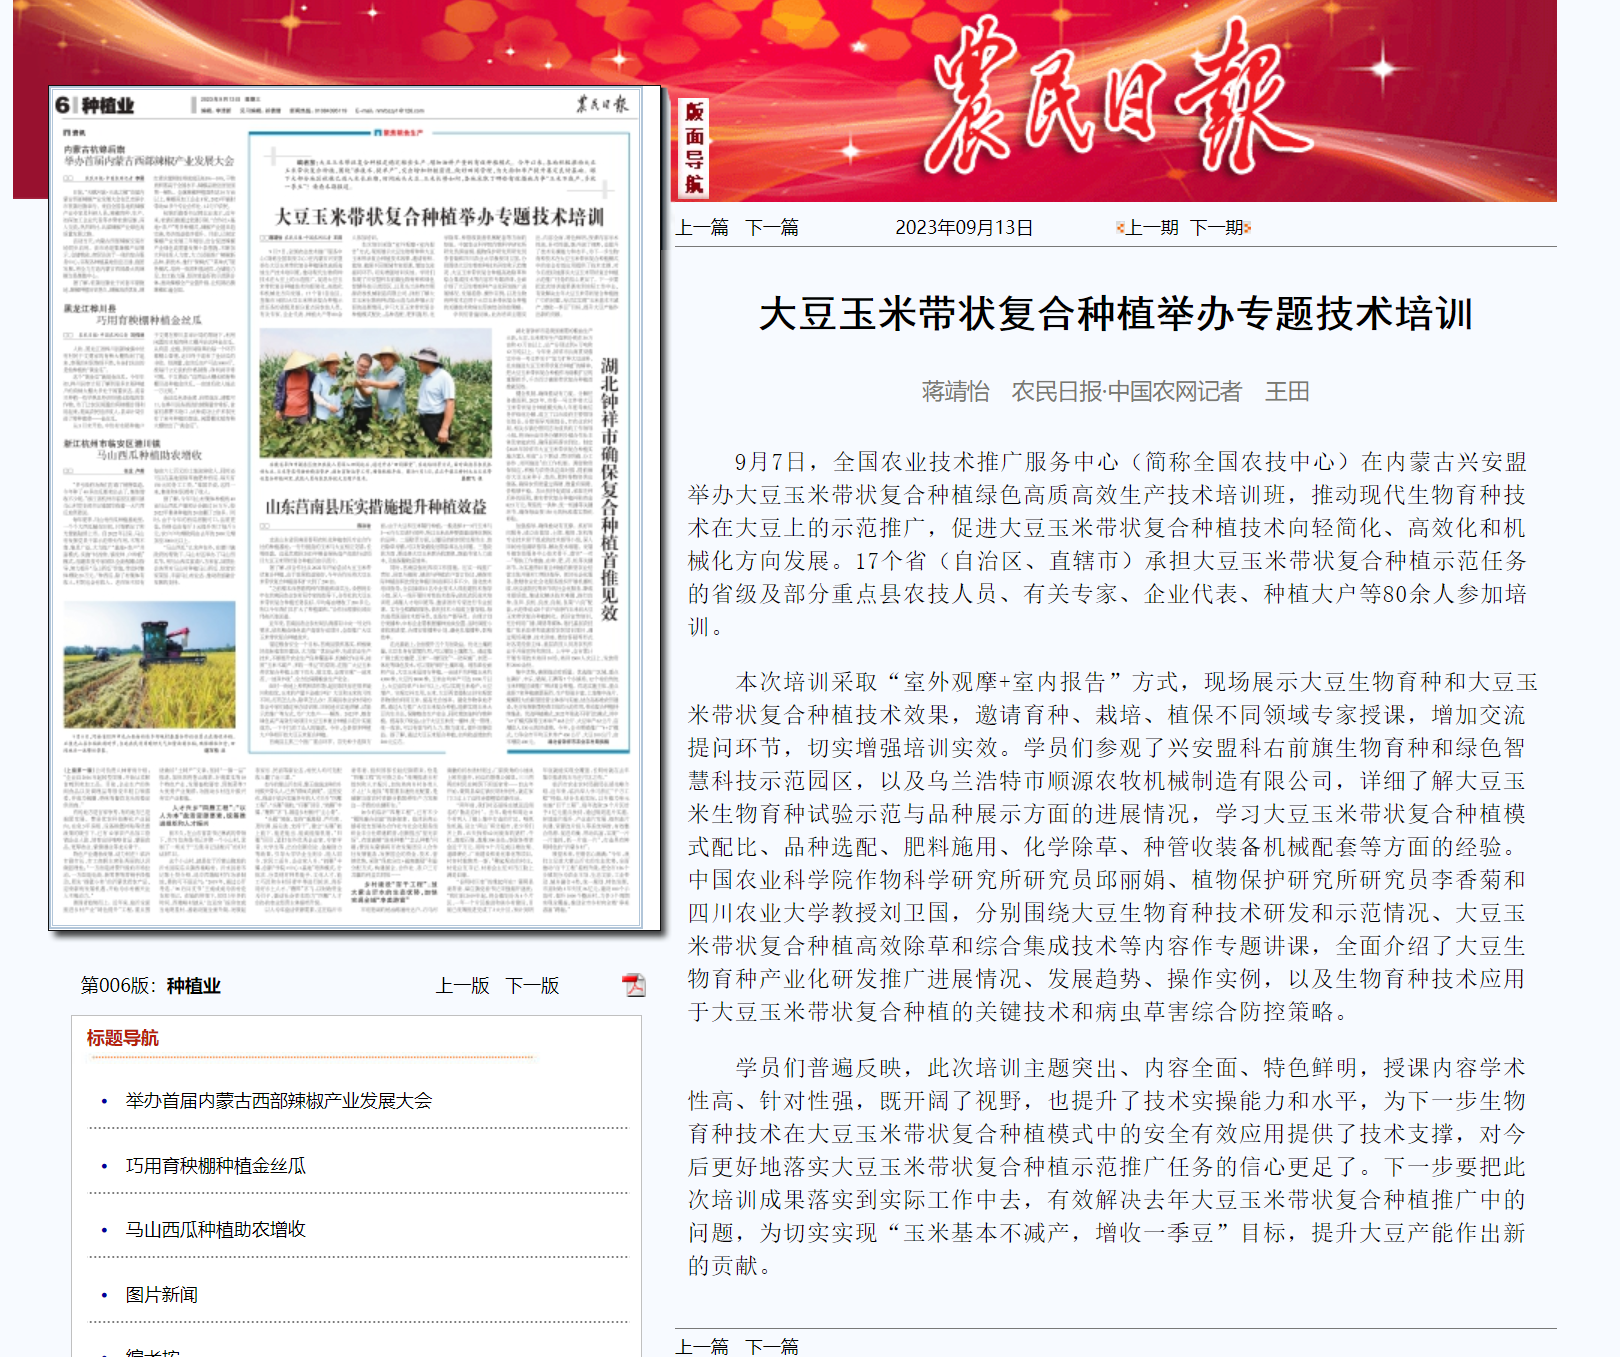Click bottom 下一篇 link below the article
1620x1357 pixels.
coord(772,1346)
